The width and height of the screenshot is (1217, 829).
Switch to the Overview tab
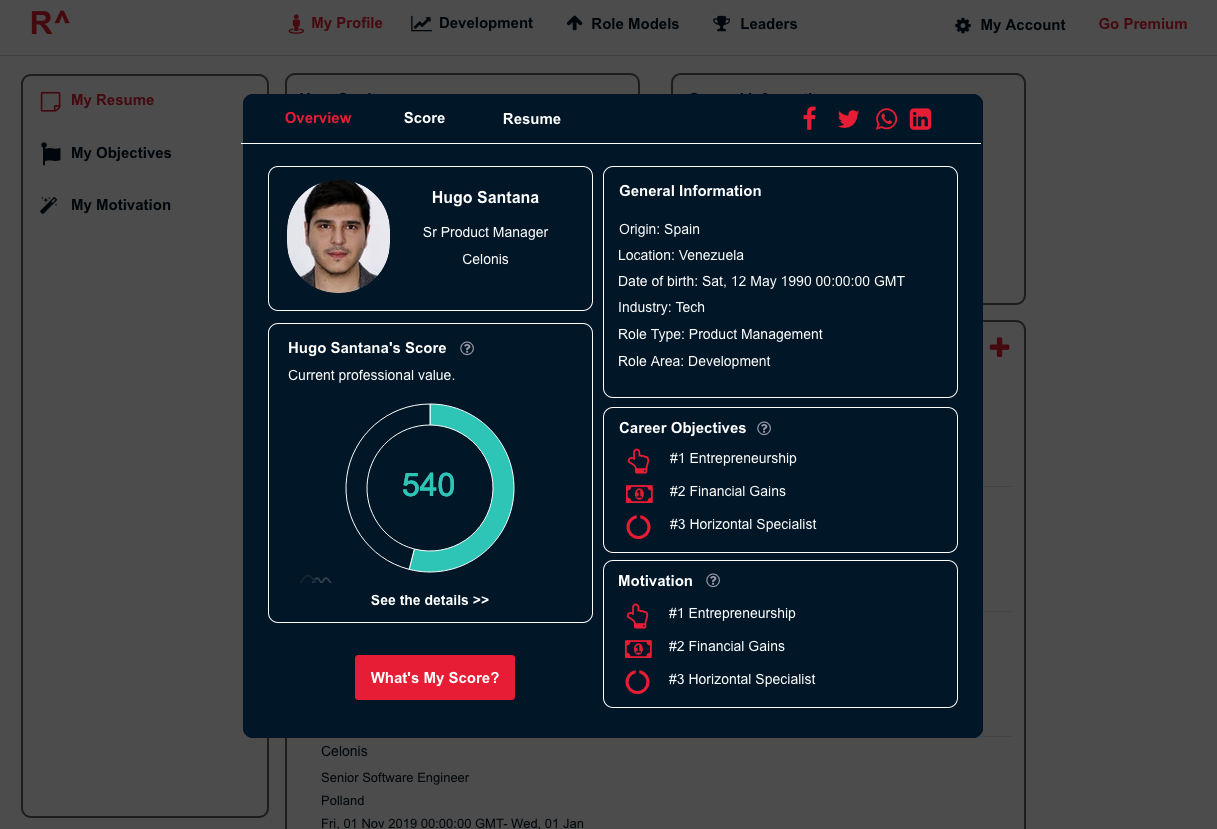click(x=318, y=118)
